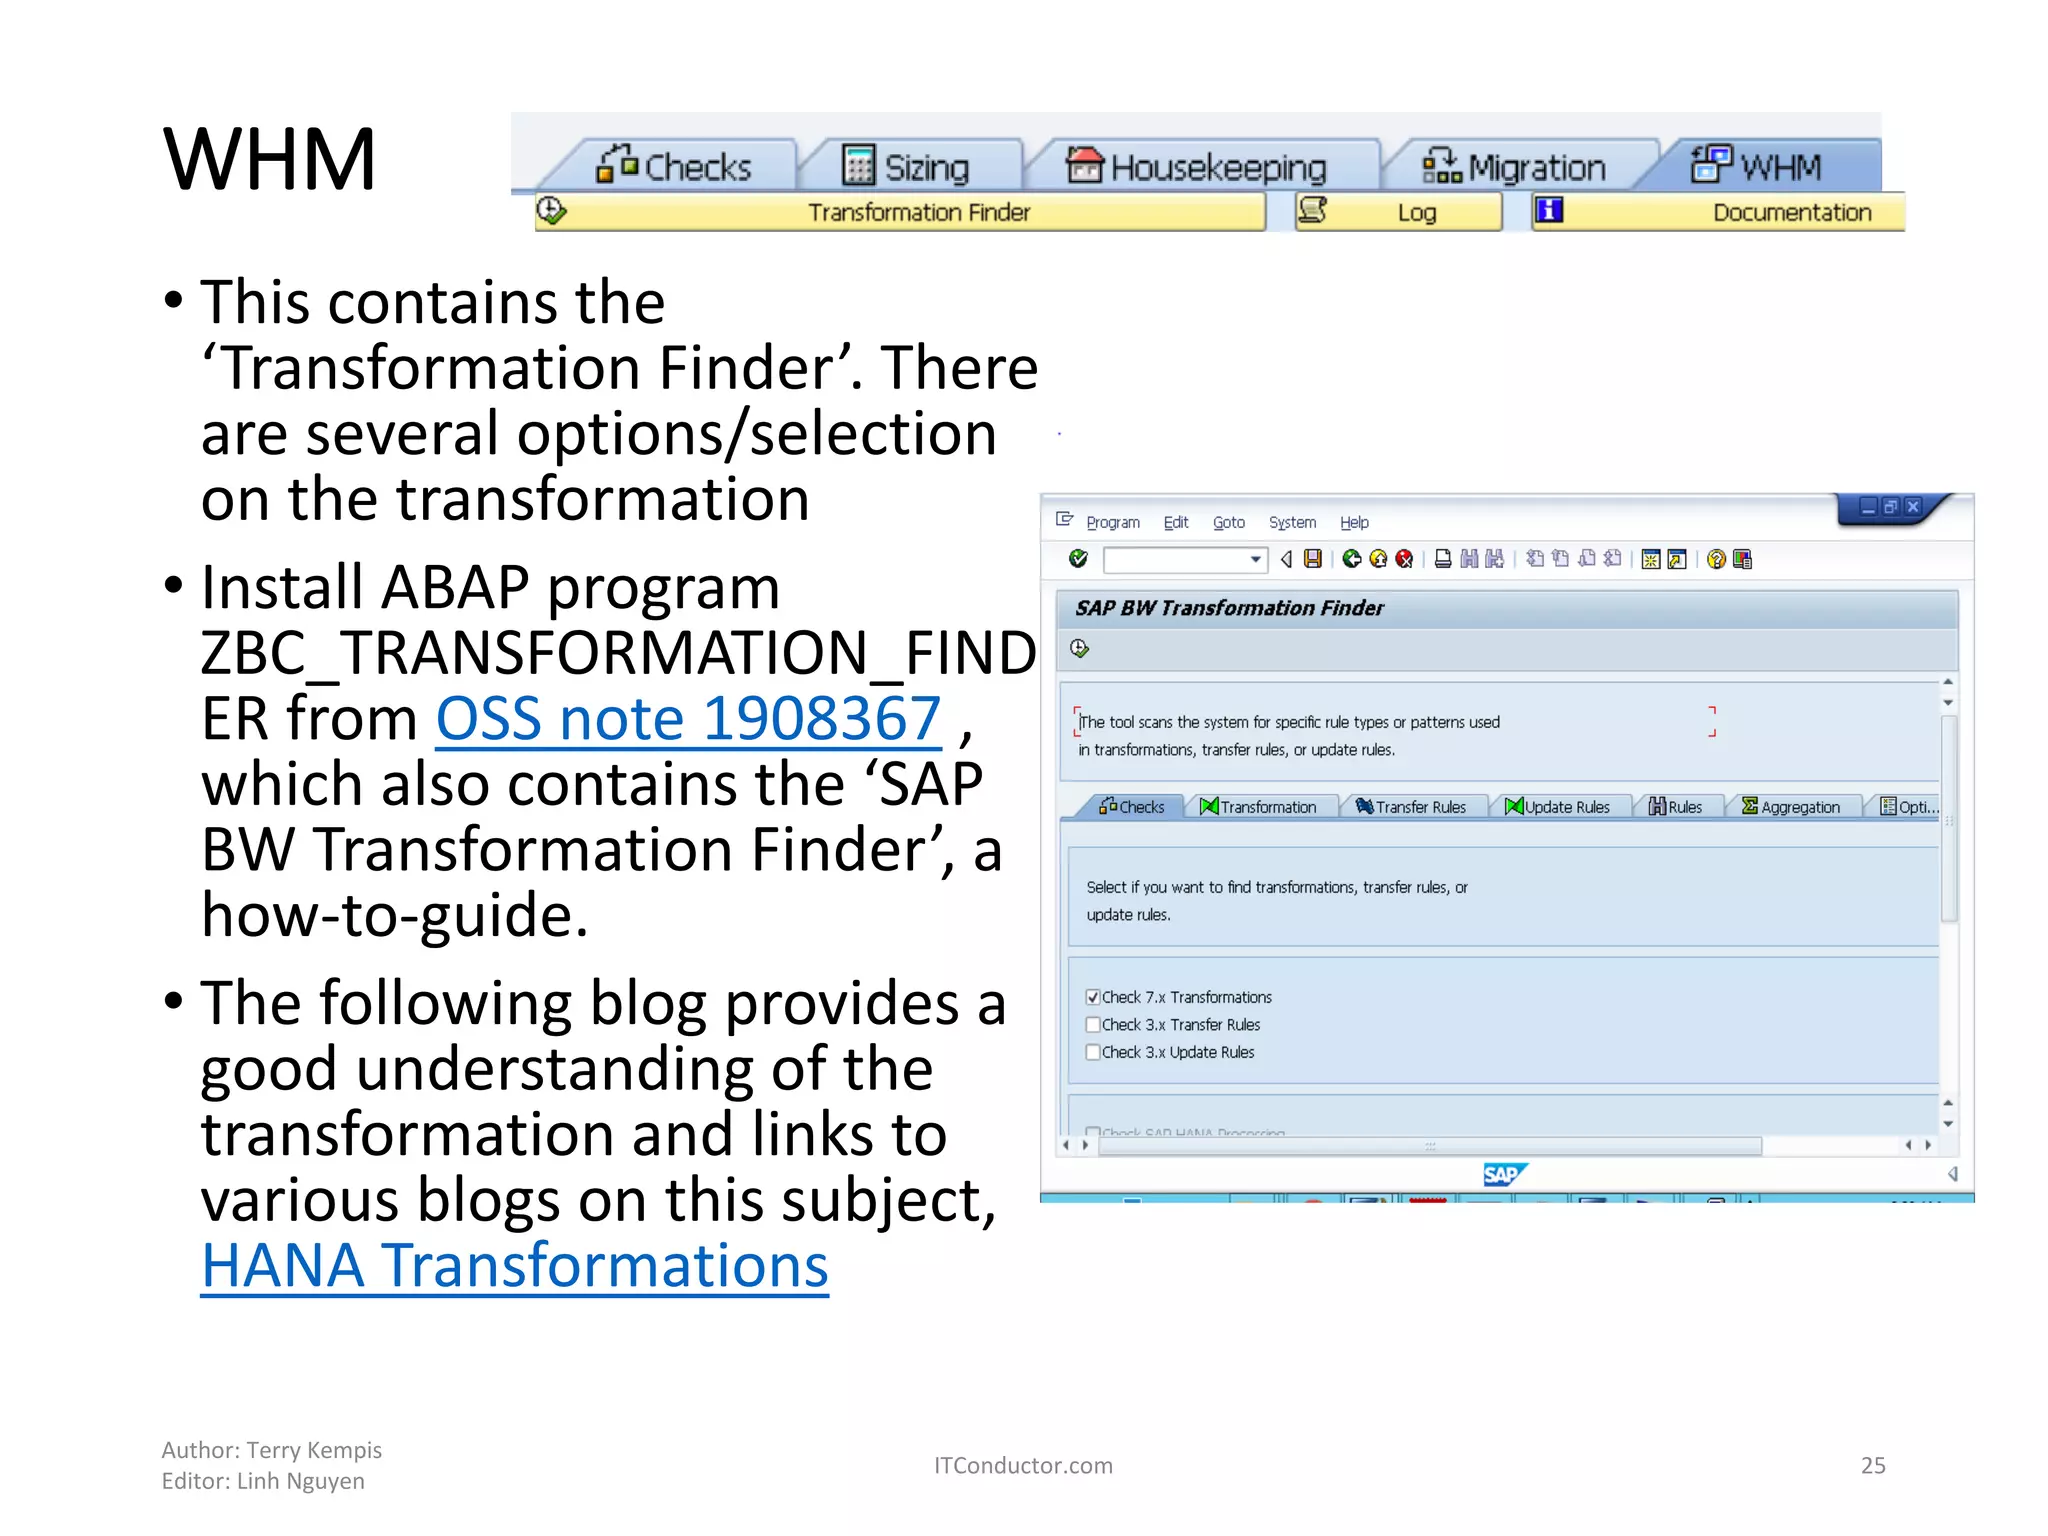Click the Documentation button
This screenshot has width=2048, height=1536.
click(1718, 212)
